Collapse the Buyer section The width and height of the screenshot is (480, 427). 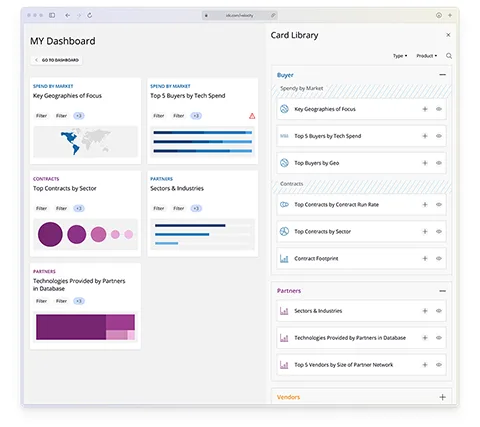[x=442, y=75]
